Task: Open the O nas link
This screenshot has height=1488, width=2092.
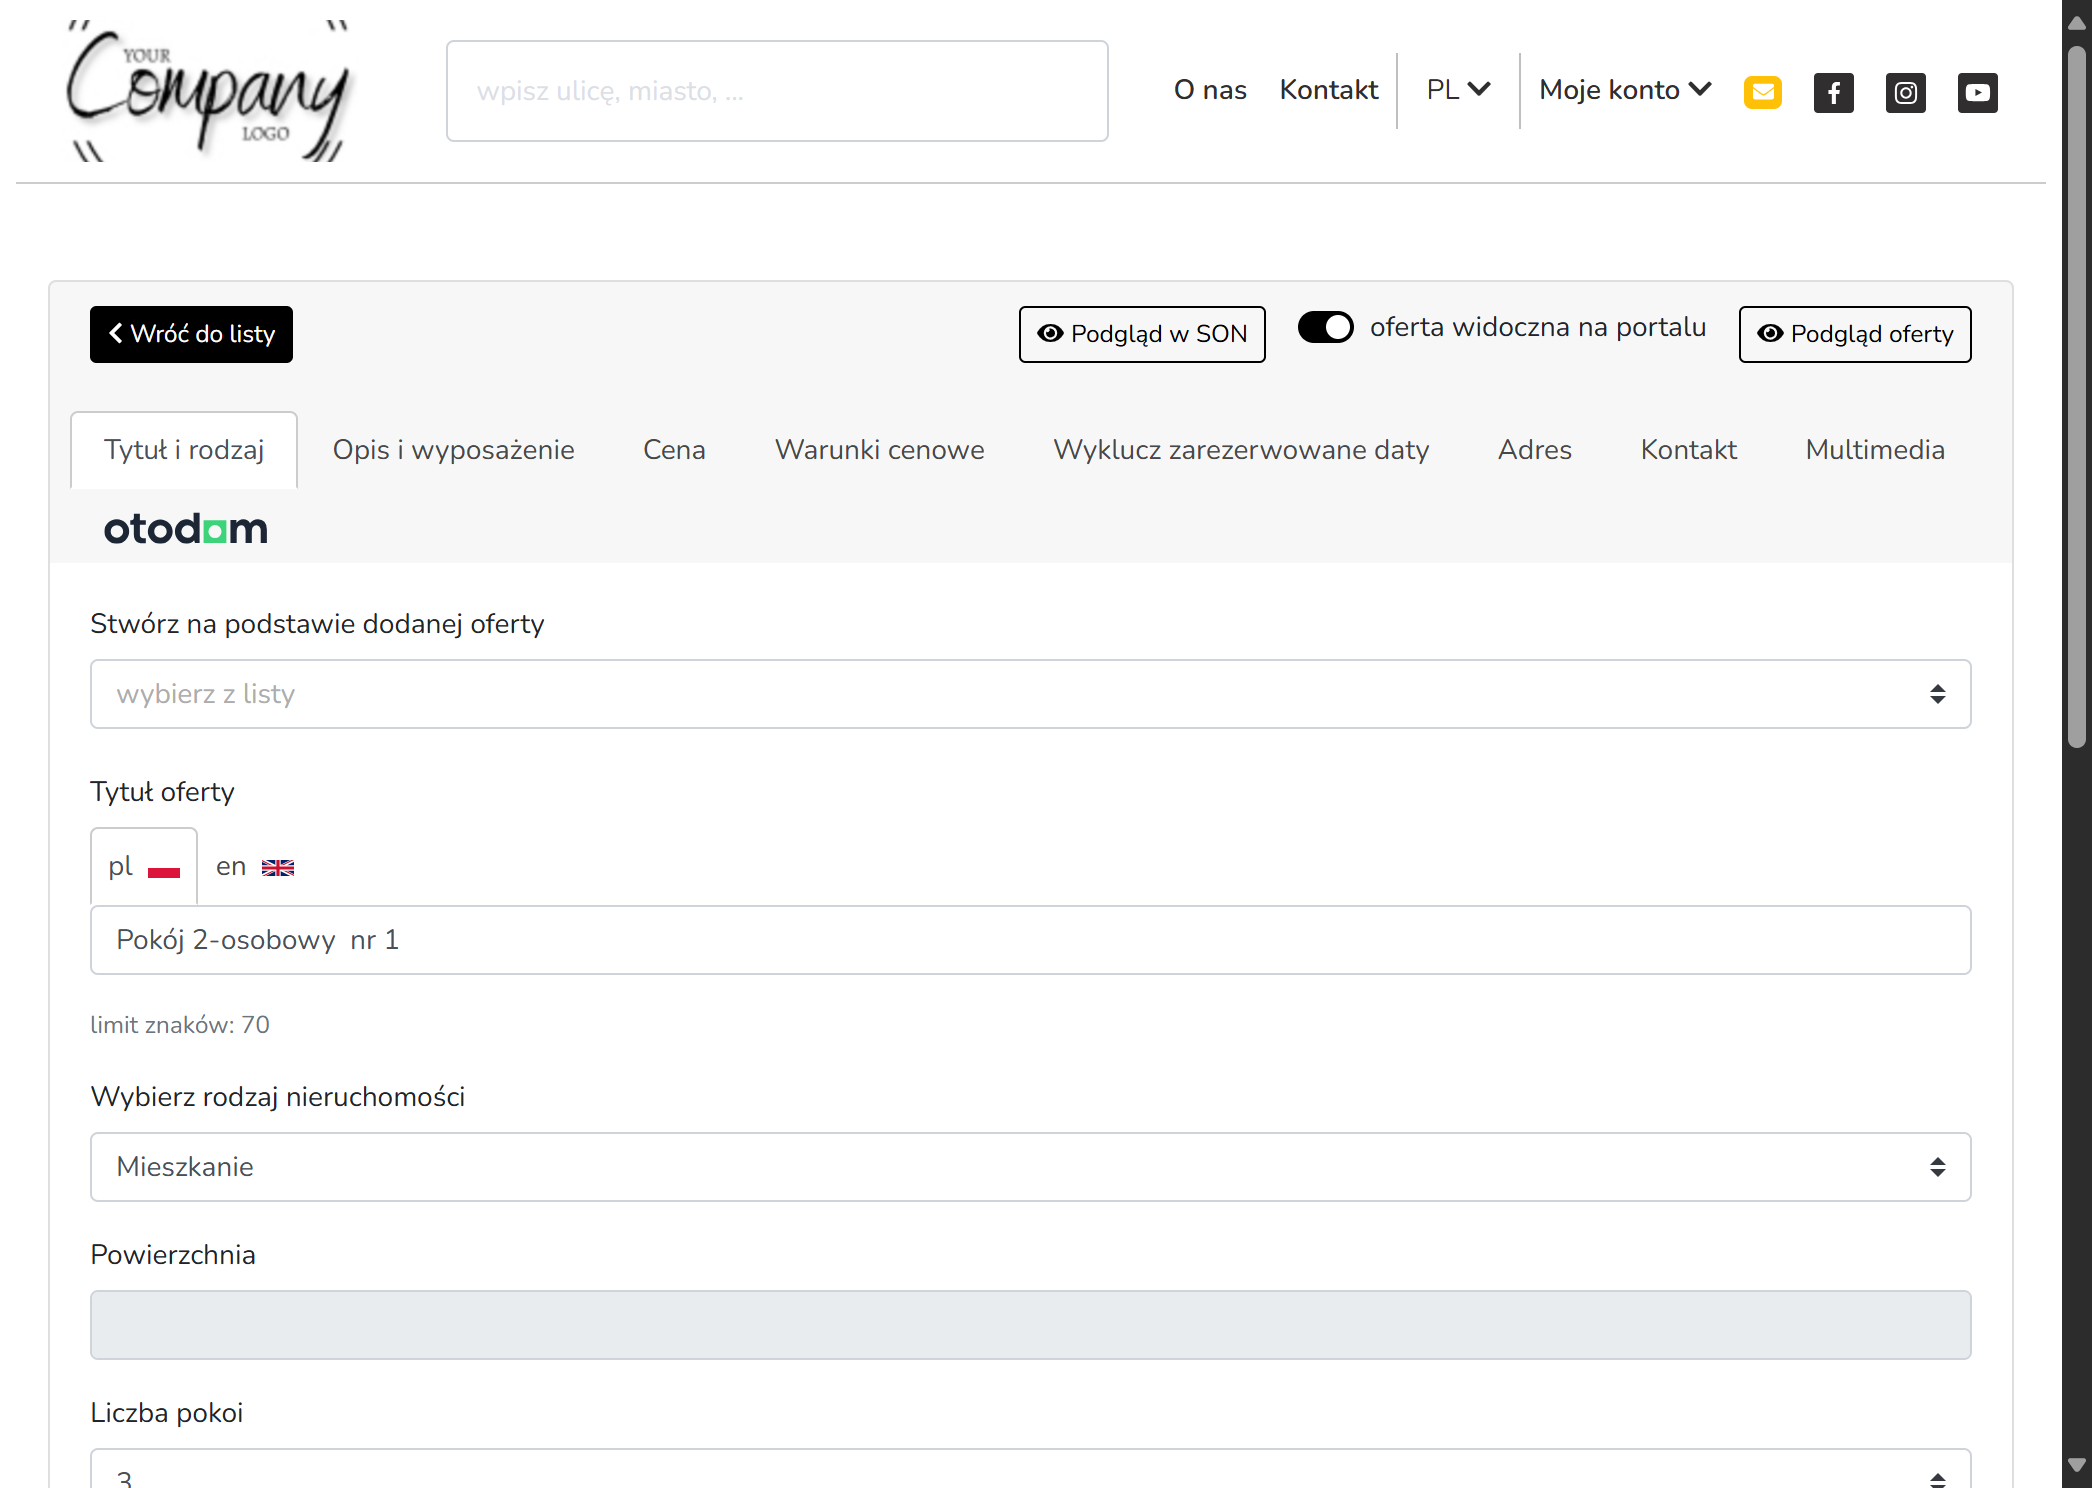Action: (1210, 90)
